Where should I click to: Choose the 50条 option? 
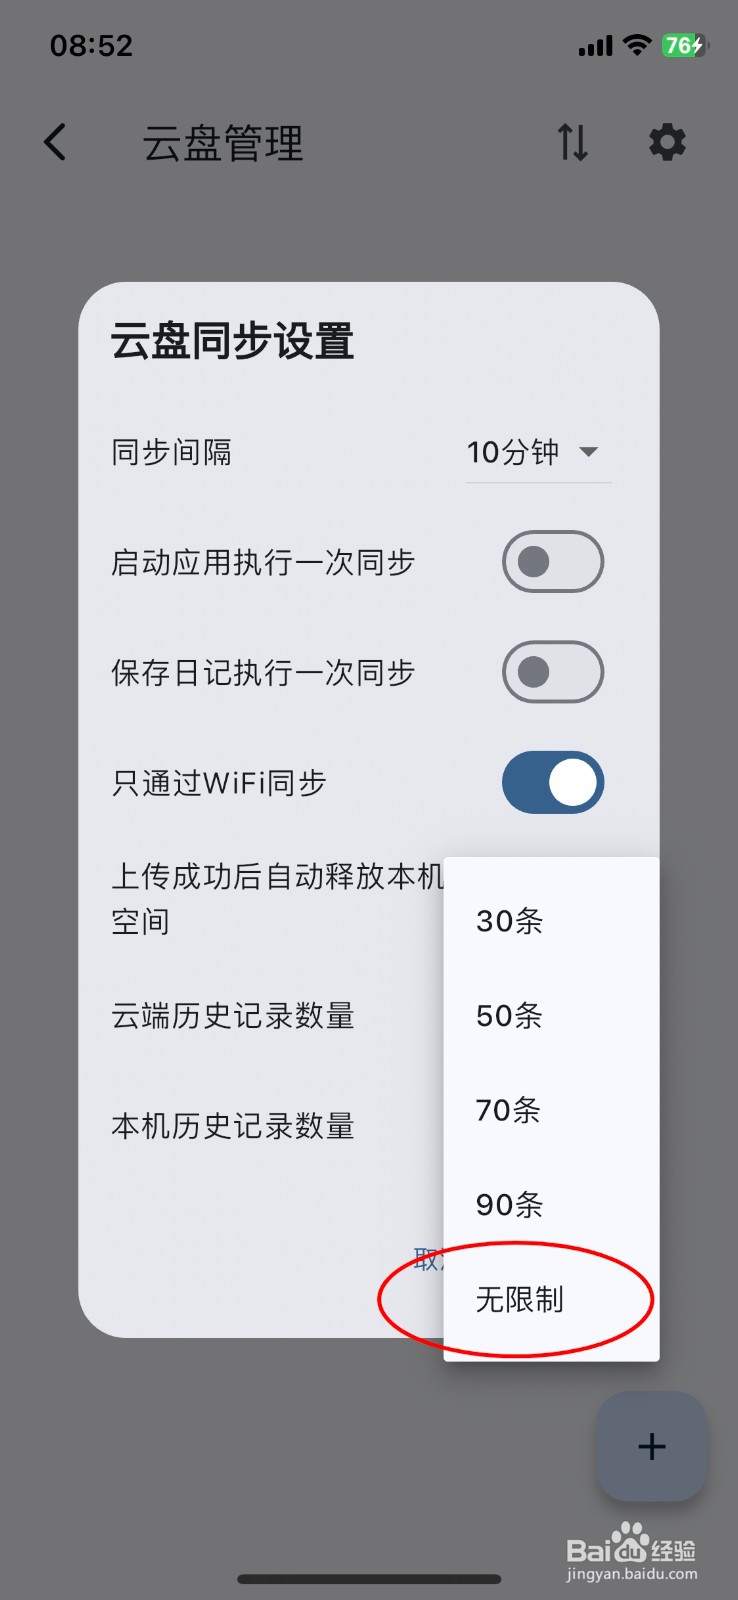pos(510,1016)
